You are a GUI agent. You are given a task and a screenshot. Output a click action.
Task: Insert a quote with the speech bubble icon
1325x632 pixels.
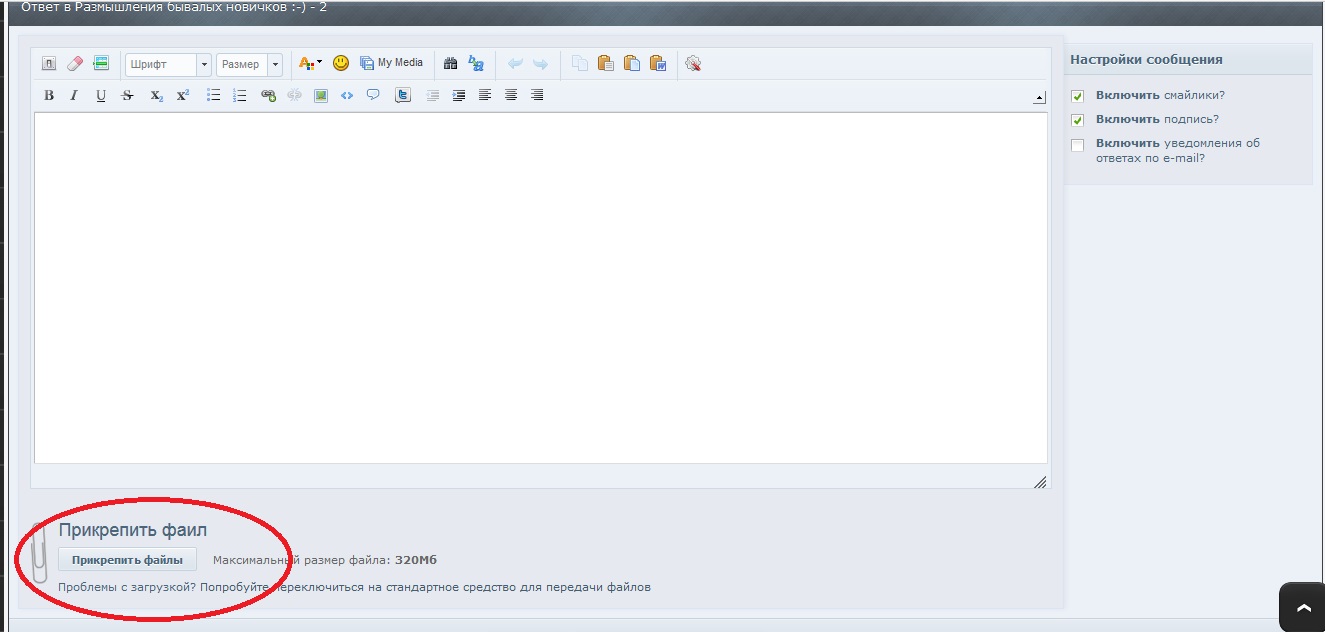(373, 96)
